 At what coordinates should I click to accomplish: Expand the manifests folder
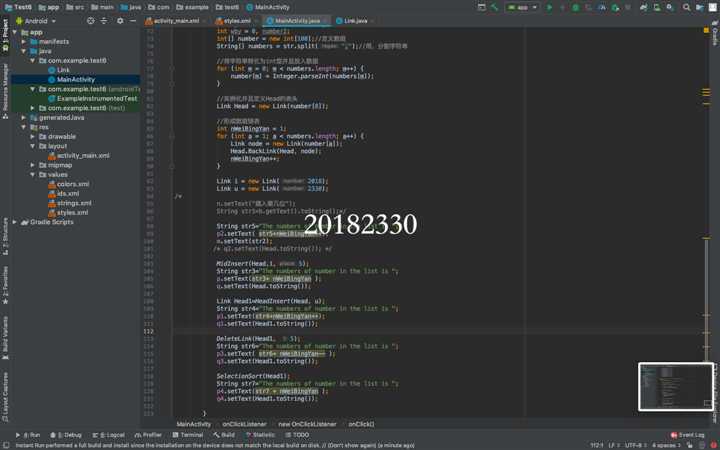pos(24,41)
